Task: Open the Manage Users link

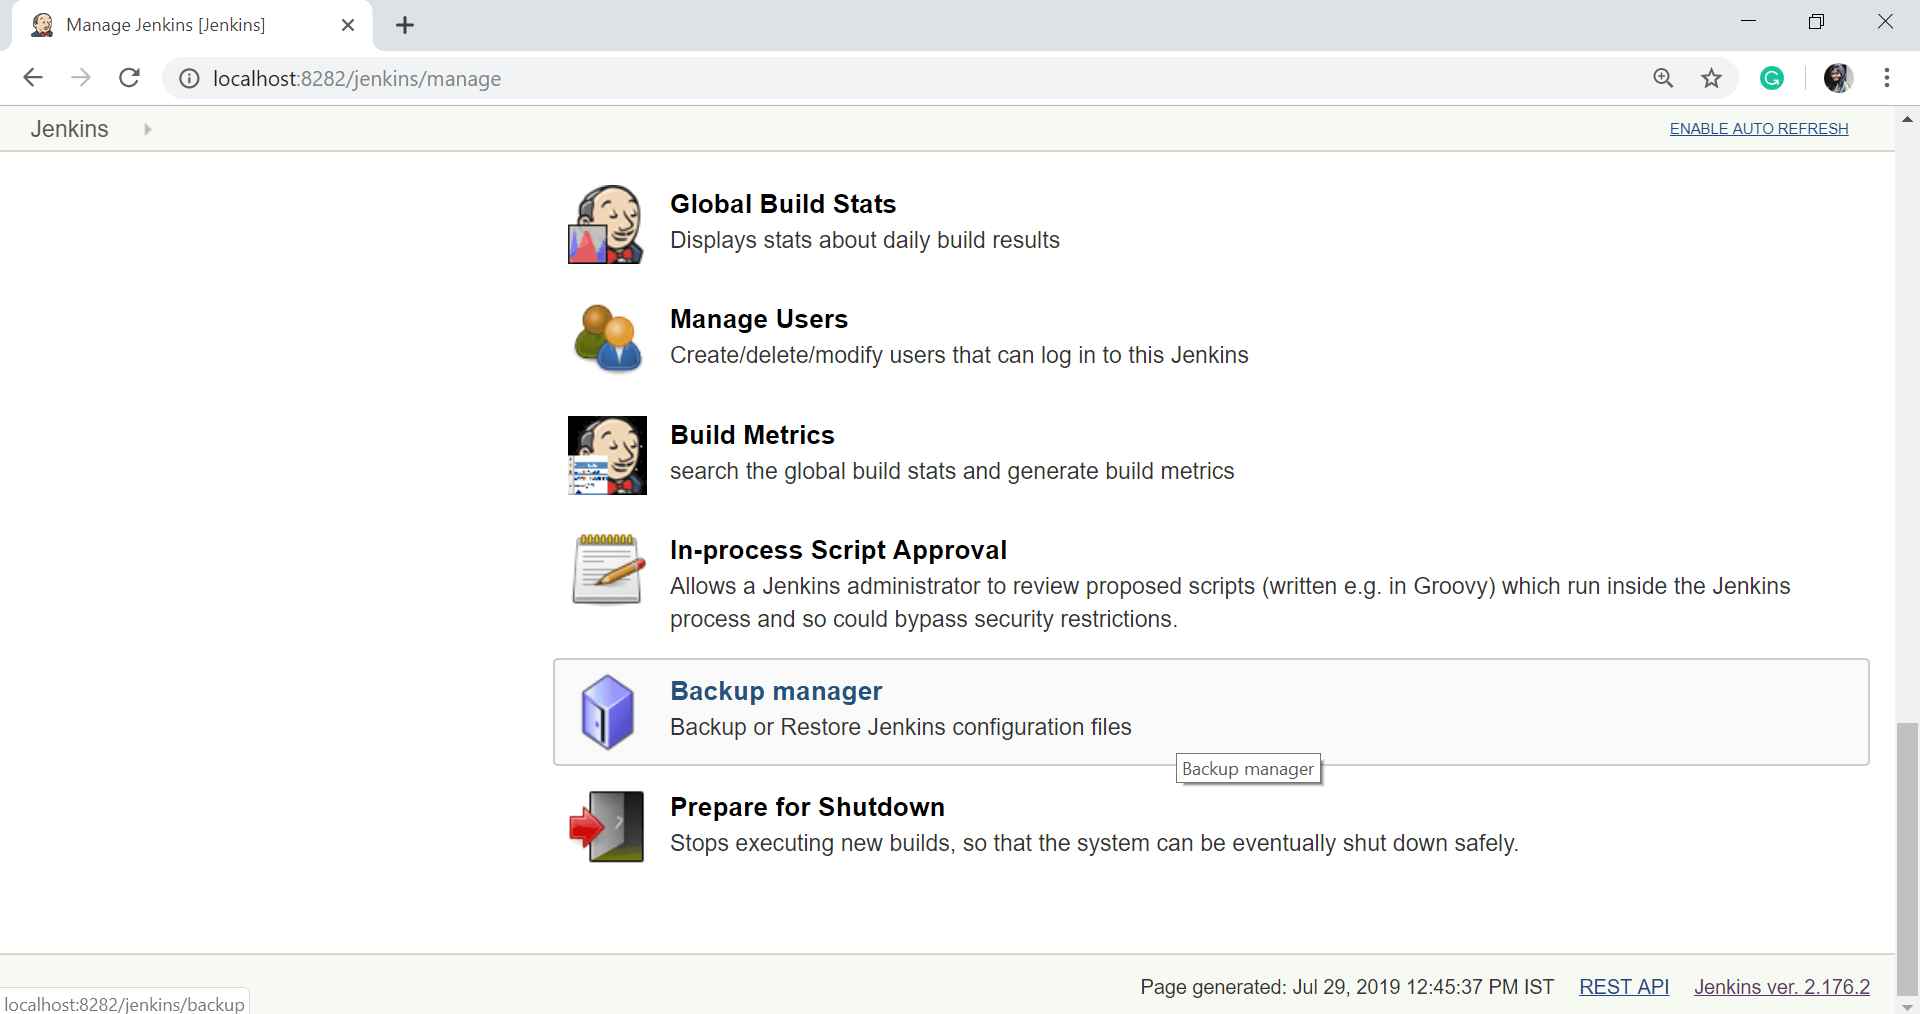Action: (x=759, y=319)
